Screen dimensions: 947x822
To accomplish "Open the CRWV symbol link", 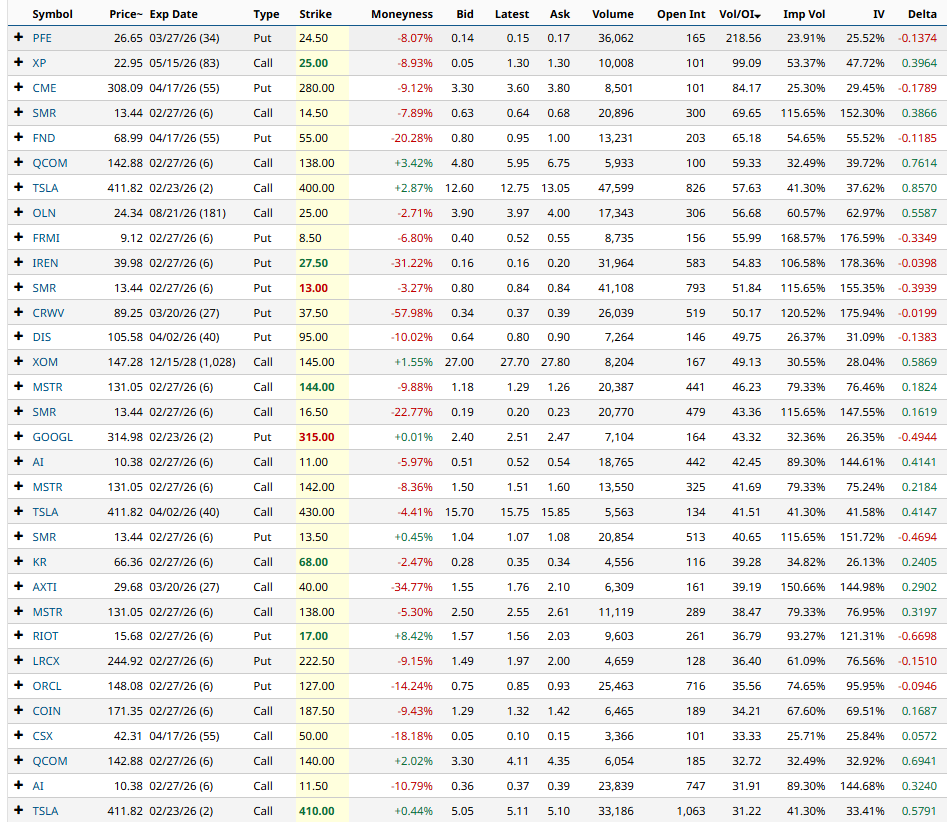I will [48, 313].
